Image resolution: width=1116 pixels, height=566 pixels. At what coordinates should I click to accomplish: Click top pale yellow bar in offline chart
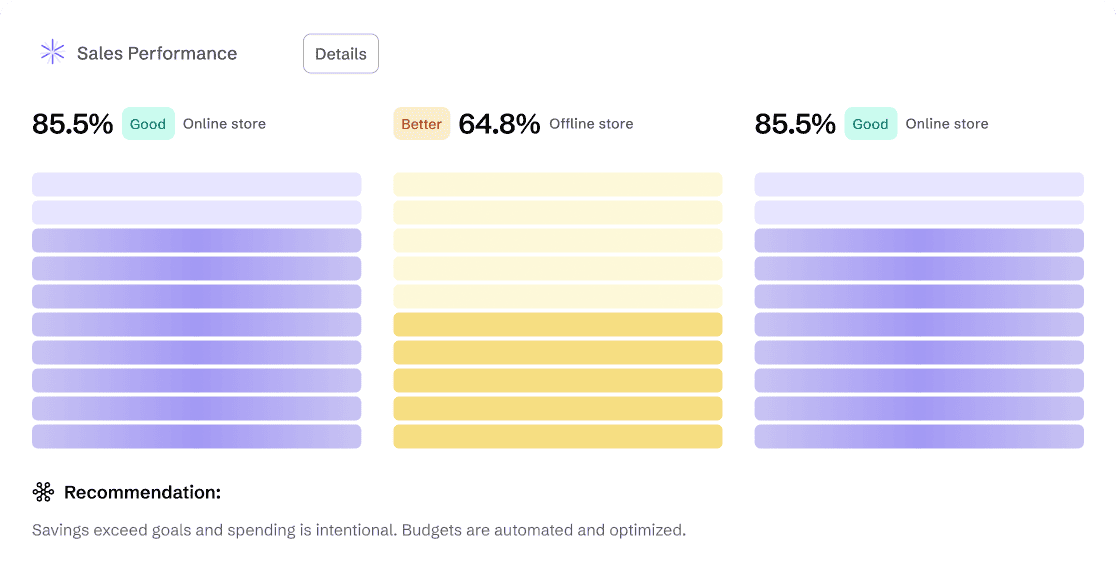point(557,184)
